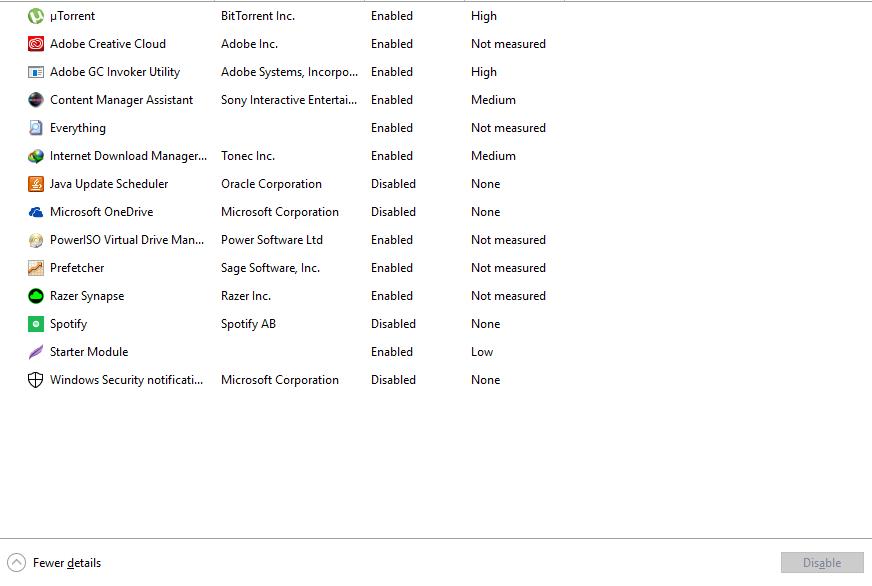Viewport: 872px width, 586px height.
Task: Click Windows Security's None impact
Action: pyautogui.click(x=485, y=380)
